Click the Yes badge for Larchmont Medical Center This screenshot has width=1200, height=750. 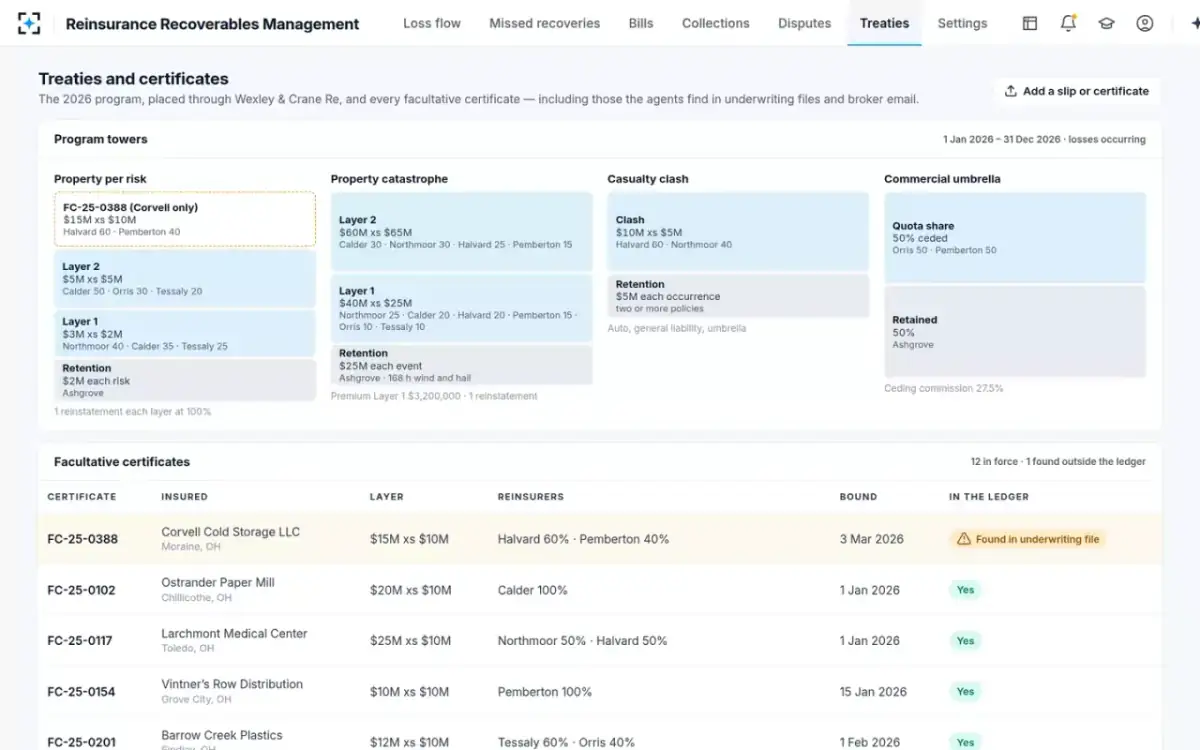[x=965, y=641]
